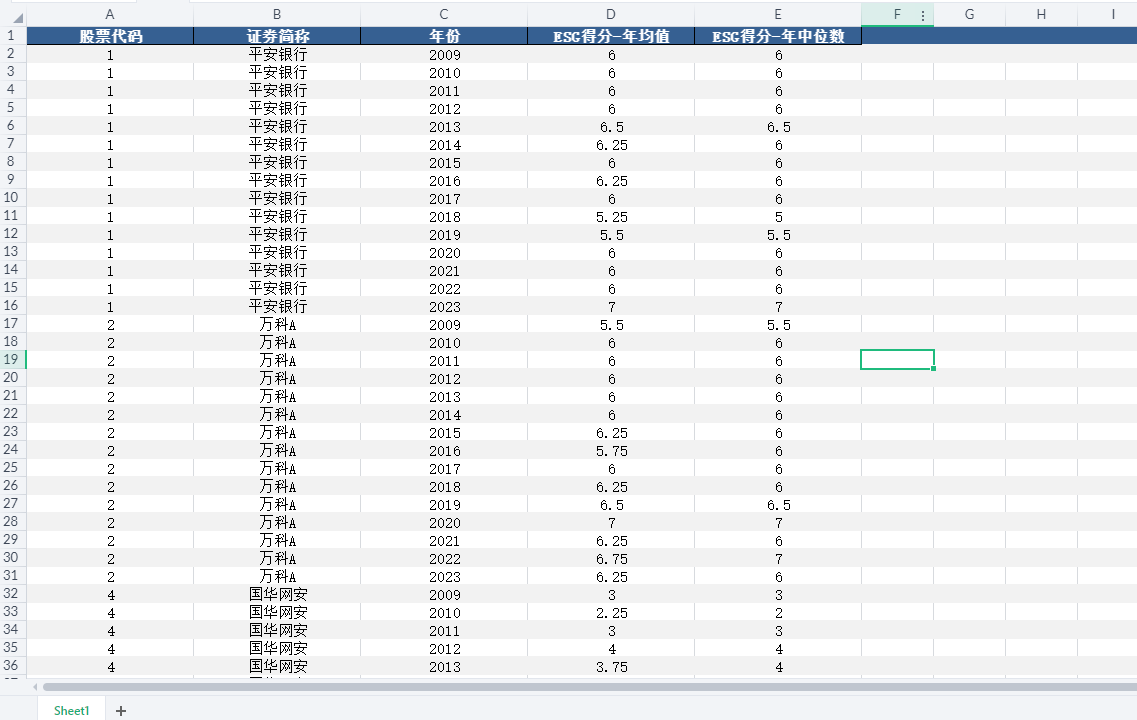
Task: Select column E header
Action: pos(778,15)
